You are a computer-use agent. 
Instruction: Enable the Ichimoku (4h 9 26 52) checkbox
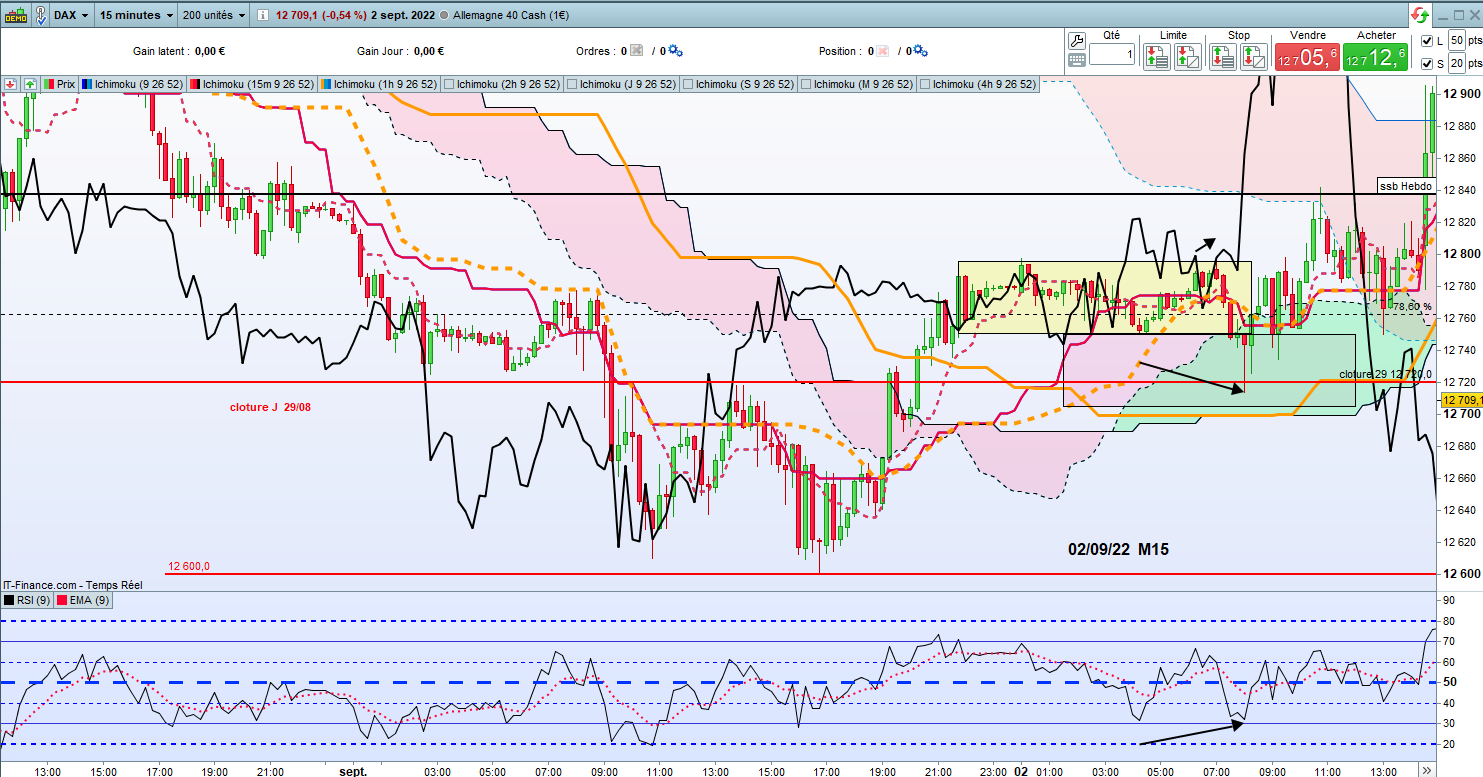click(927, 84)
